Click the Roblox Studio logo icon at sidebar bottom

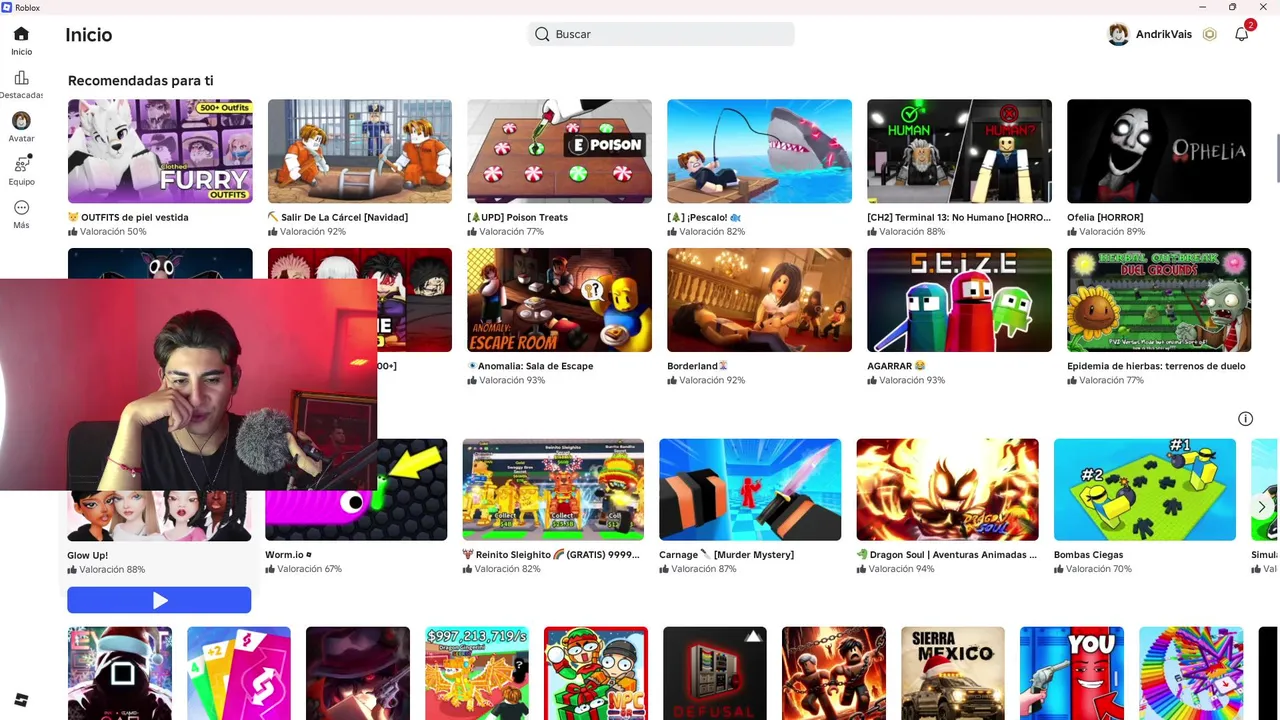21,699
